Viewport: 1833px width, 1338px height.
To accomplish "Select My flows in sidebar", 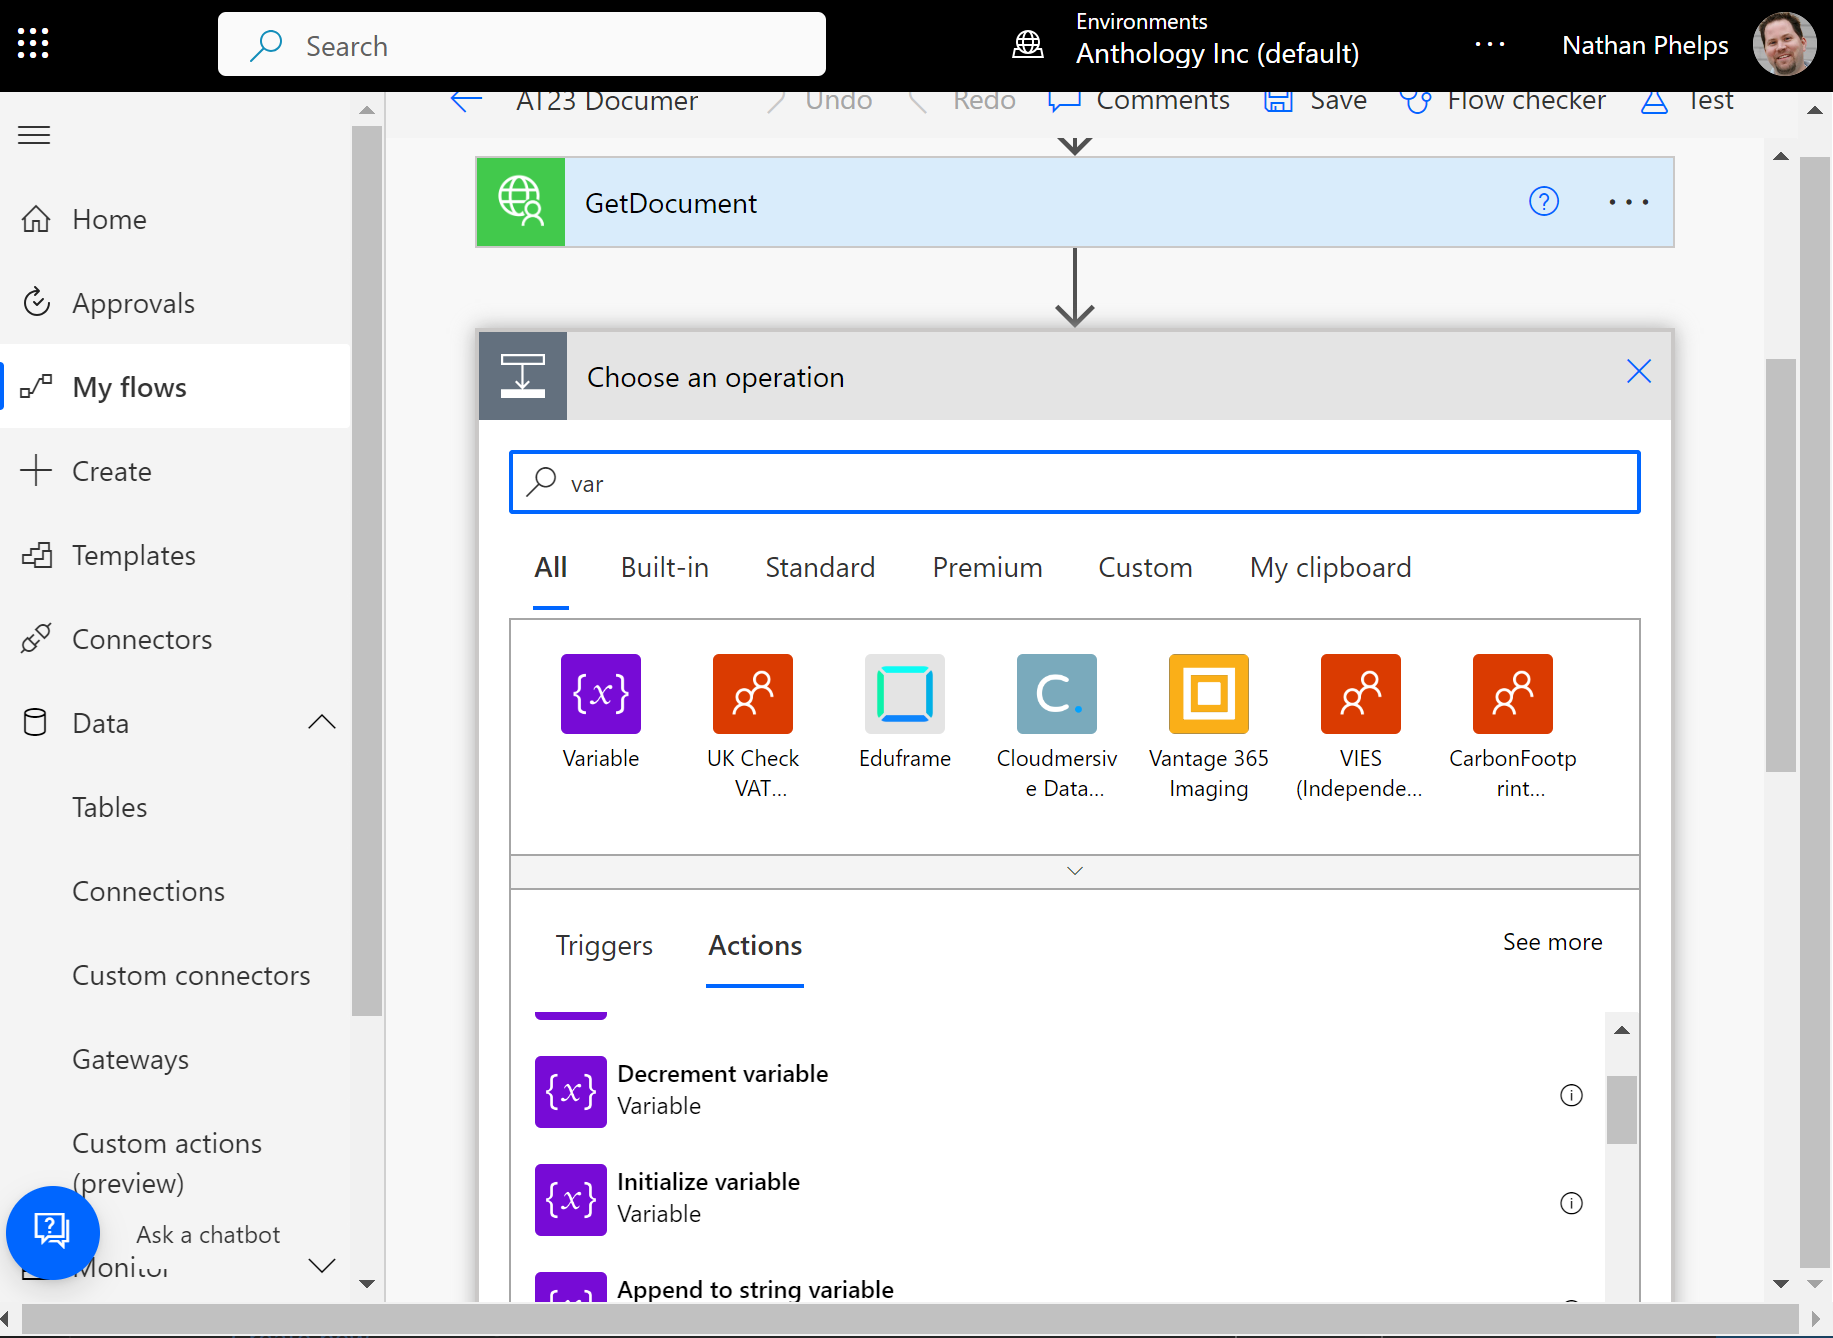I will click(175, 387).
